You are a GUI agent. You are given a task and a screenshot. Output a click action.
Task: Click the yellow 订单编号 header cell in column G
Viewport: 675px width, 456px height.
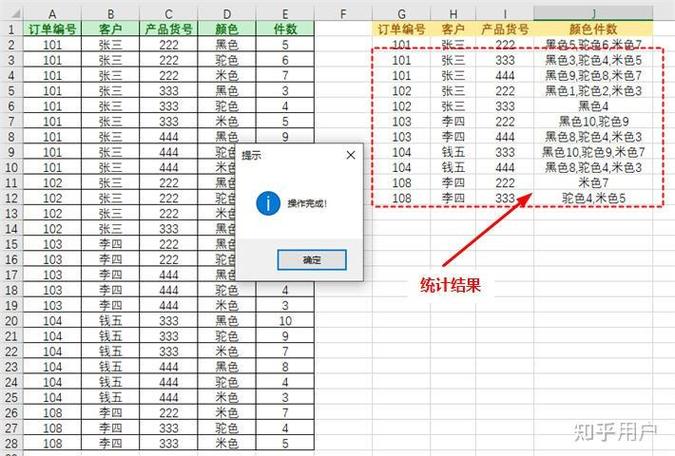pos(401,29)
